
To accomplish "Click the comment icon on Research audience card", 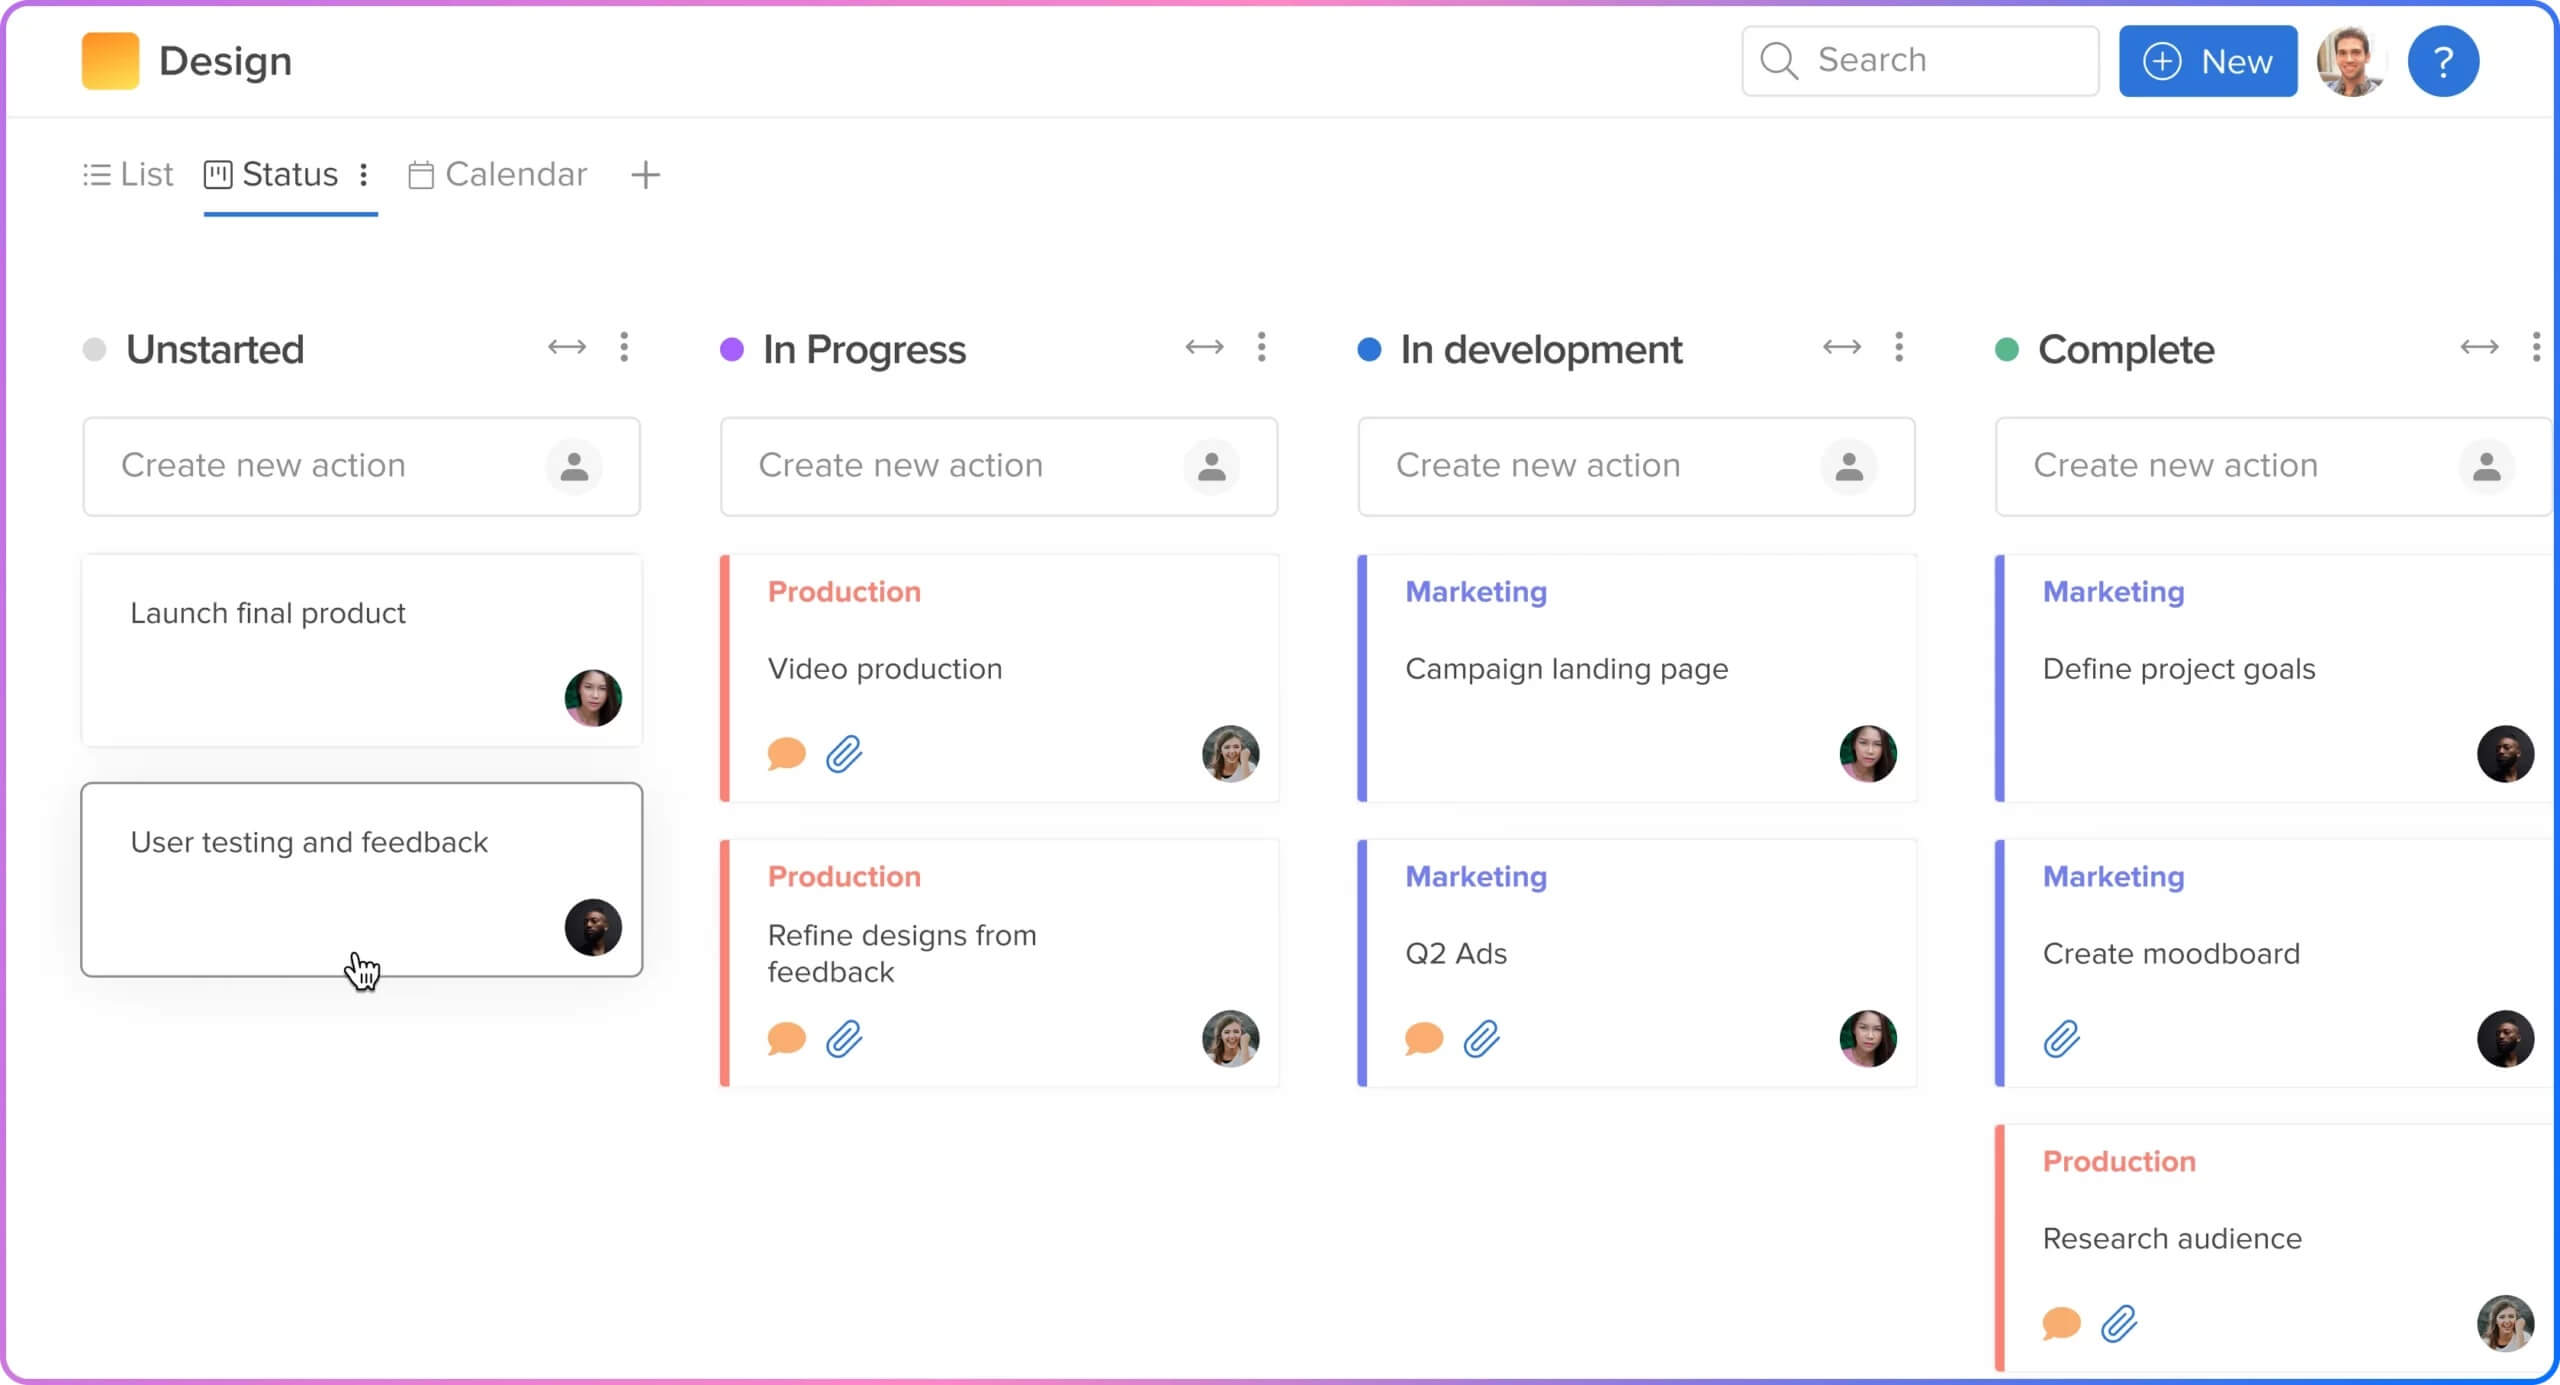I will [2062, 1322].
